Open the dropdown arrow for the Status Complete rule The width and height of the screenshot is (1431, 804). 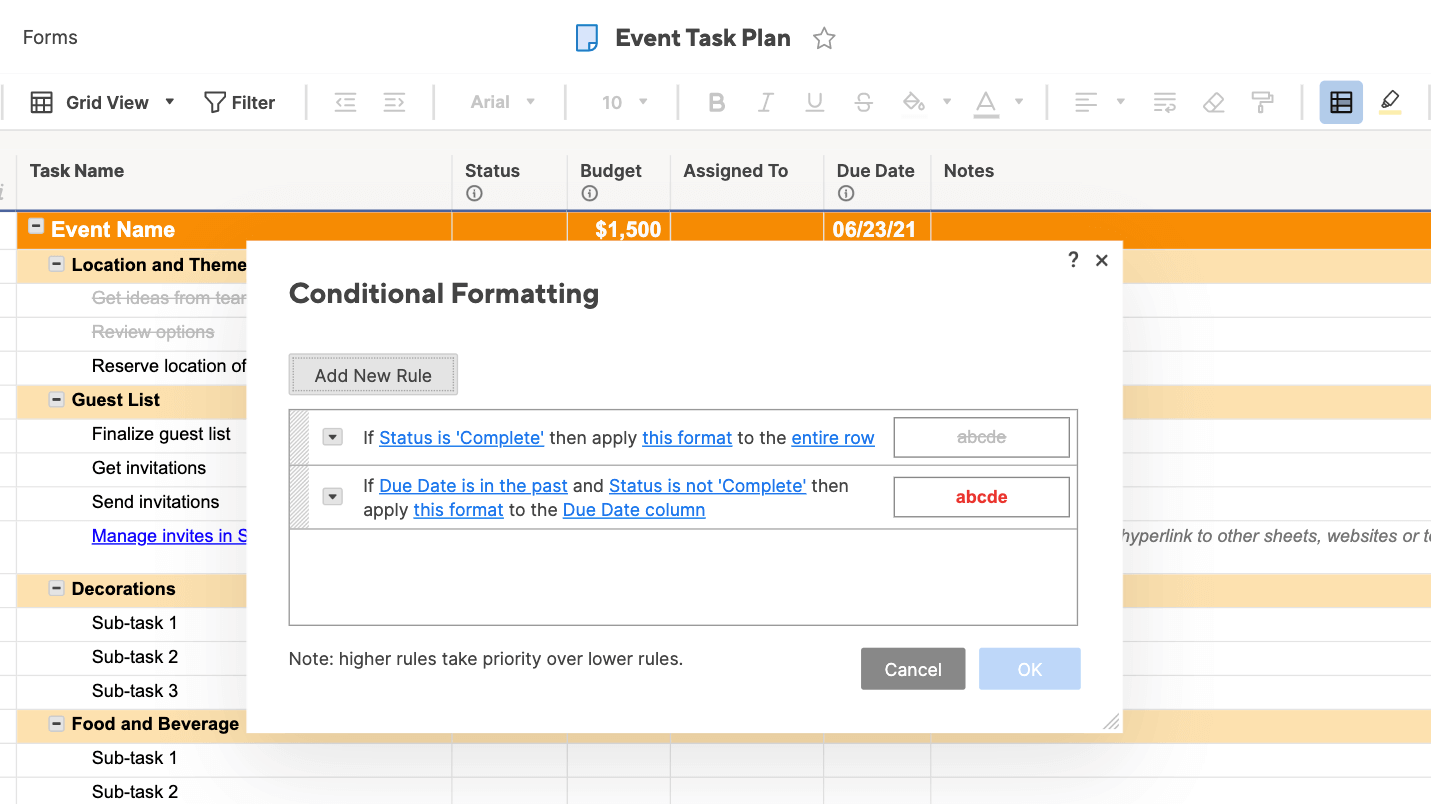tap(333, 437)
